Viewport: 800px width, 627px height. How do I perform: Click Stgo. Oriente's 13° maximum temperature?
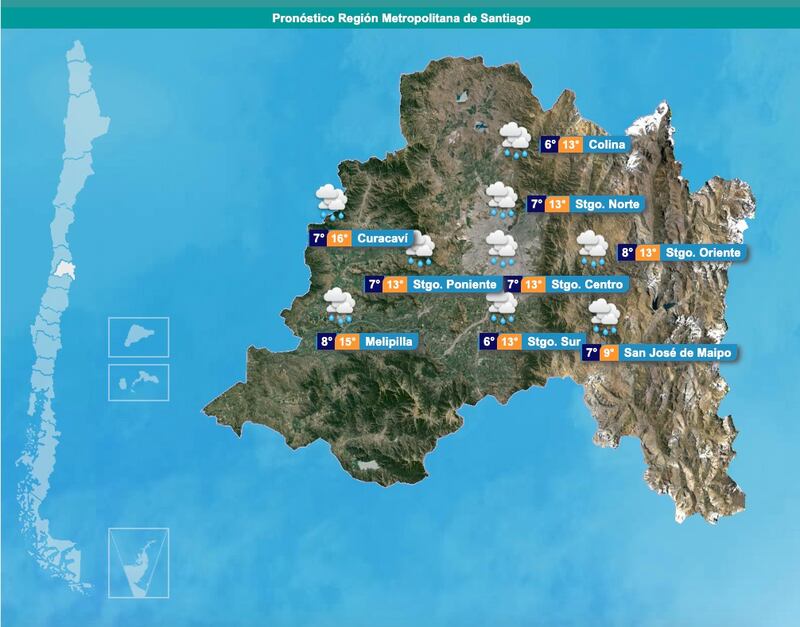(x=648, y=253)
